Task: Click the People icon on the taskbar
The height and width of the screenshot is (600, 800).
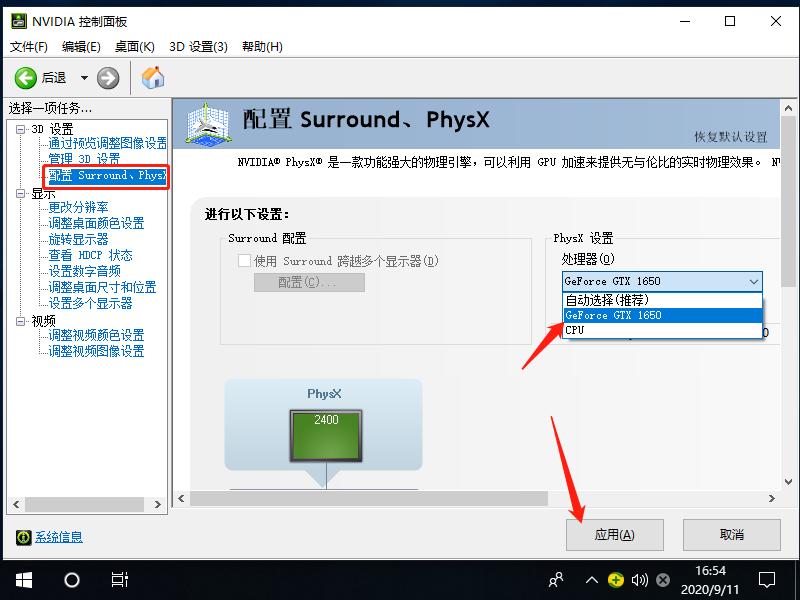Action: coord(554,578)
